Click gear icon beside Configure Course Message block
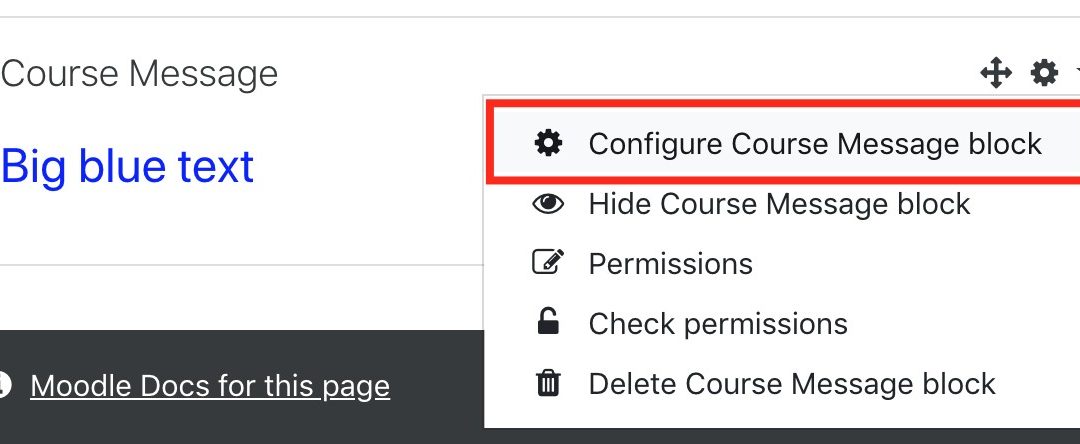 [548, 143]
